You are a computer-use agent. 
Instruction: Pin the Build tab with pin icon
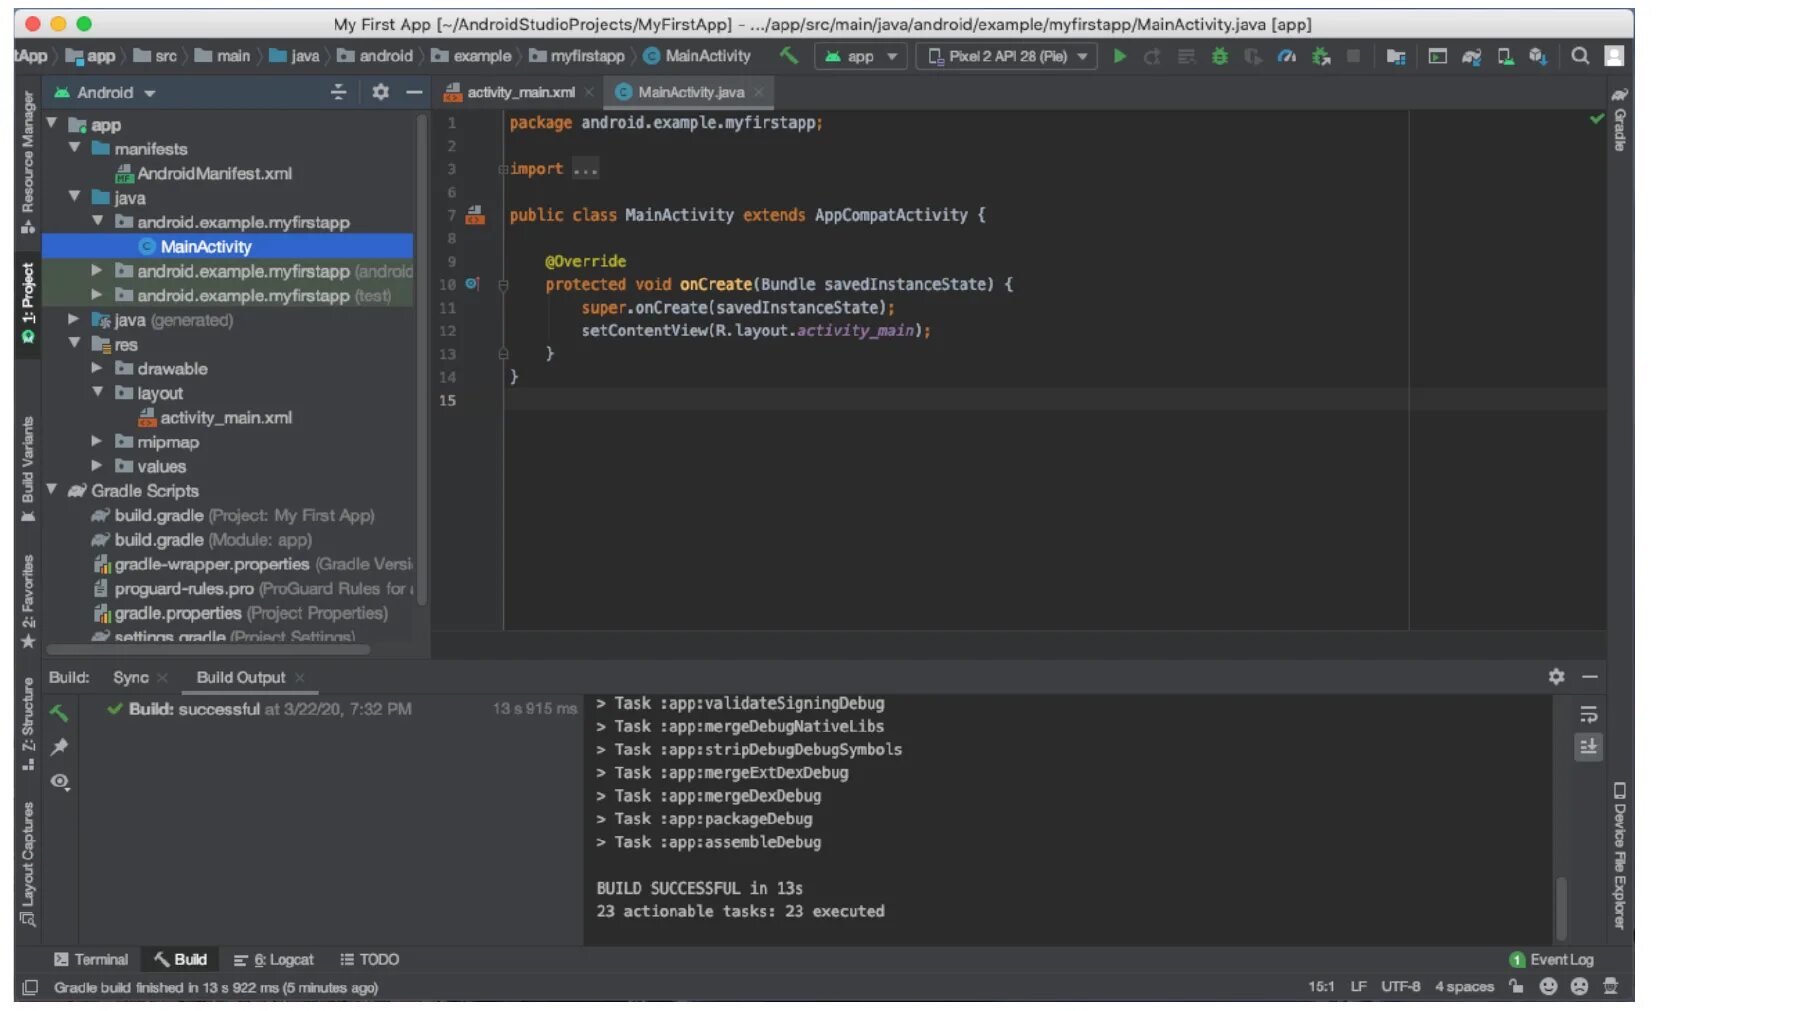click(59, 747)
